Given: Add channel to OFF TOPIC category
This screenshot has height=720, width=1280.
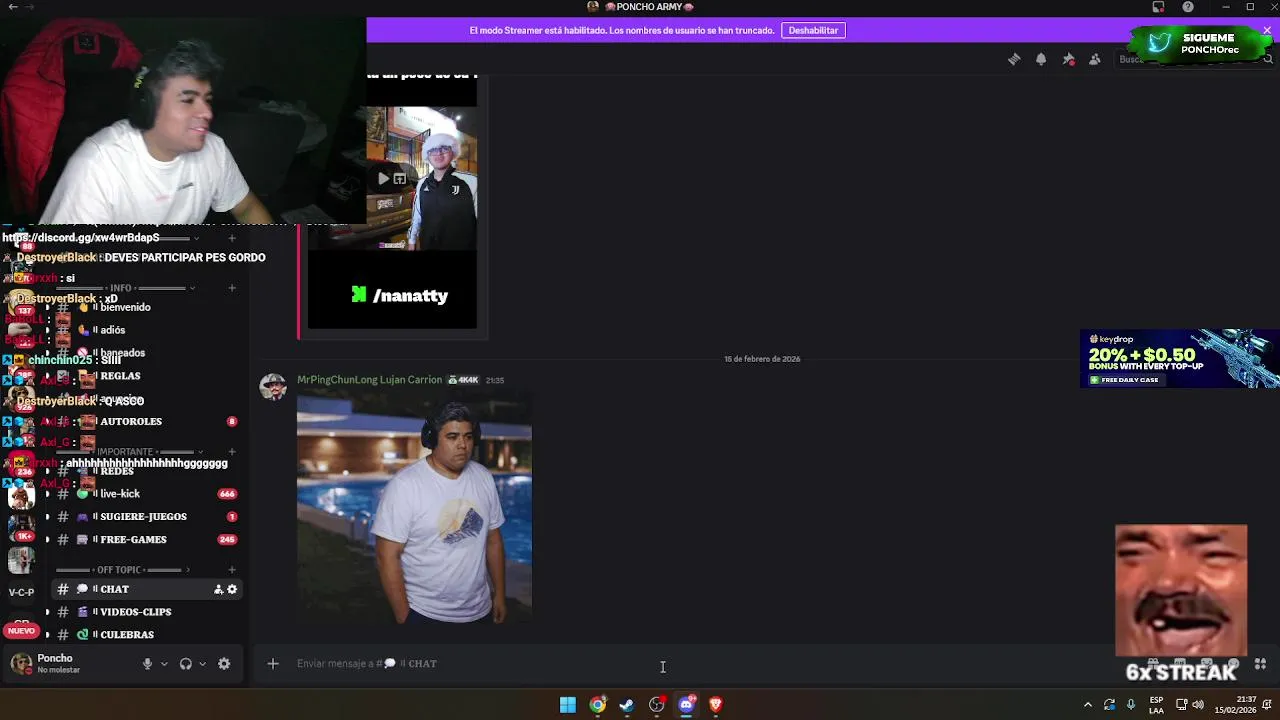Looking at the screenshot, I should point(232,570).
